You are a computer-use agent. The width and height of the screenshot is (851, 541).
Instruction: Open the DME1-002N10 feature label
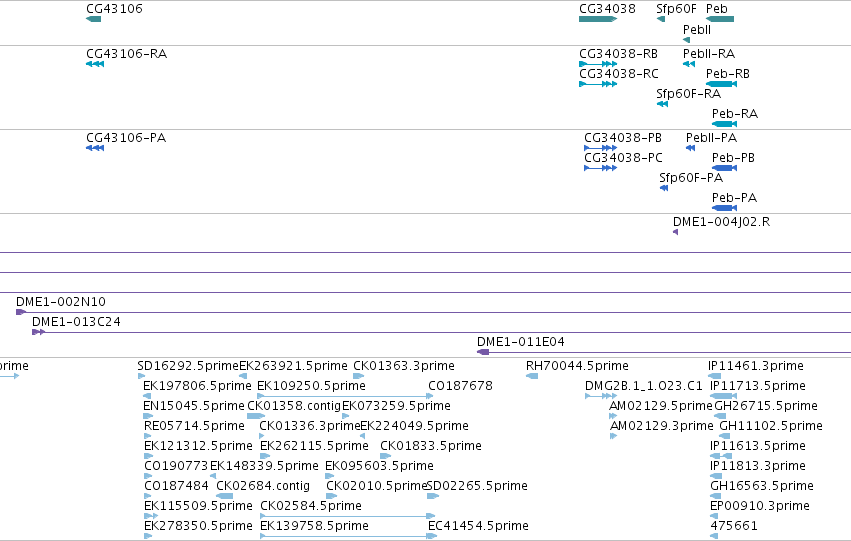click(x=61, y=302)
